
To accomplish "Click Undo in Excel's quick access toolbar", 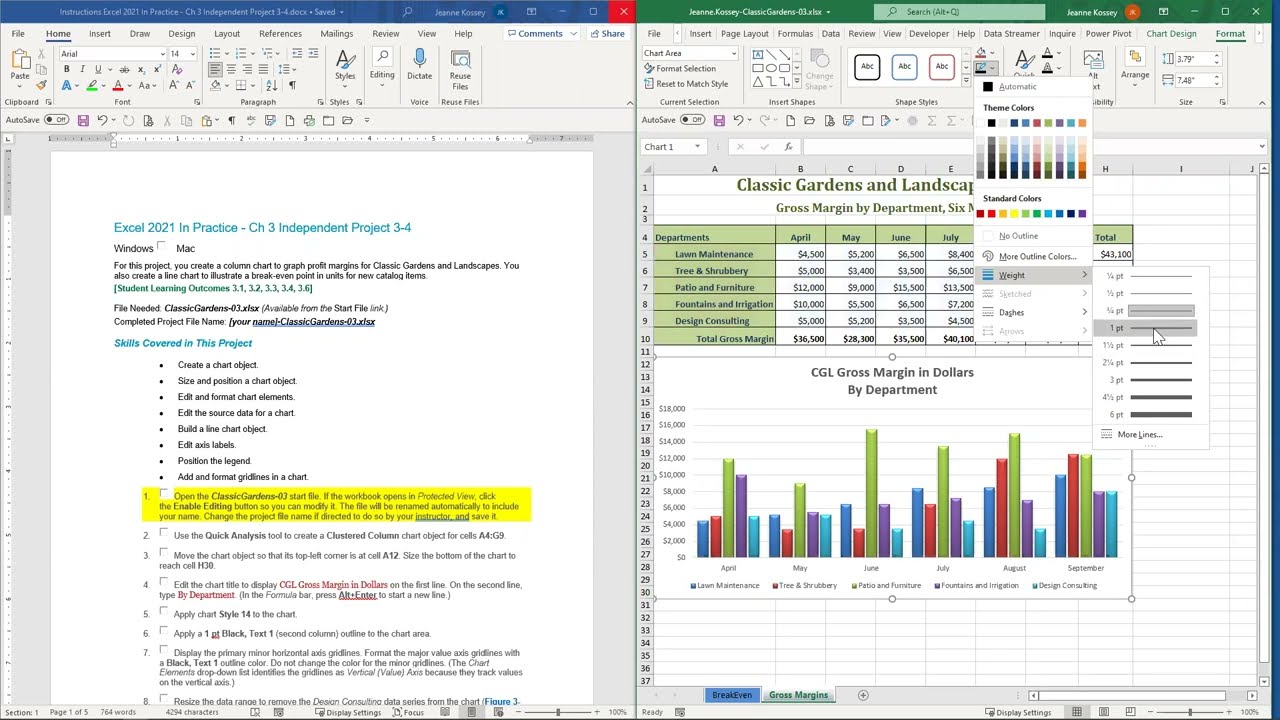I will (737, 120).
